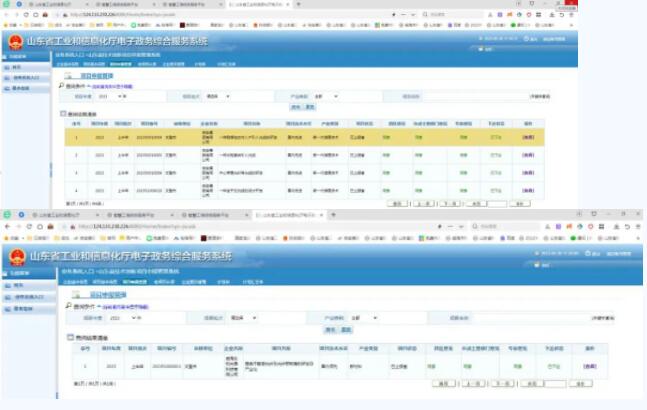
Task: Click the 服务系统入口 sidebar icon in the four-result window
Action: [7, 78]
